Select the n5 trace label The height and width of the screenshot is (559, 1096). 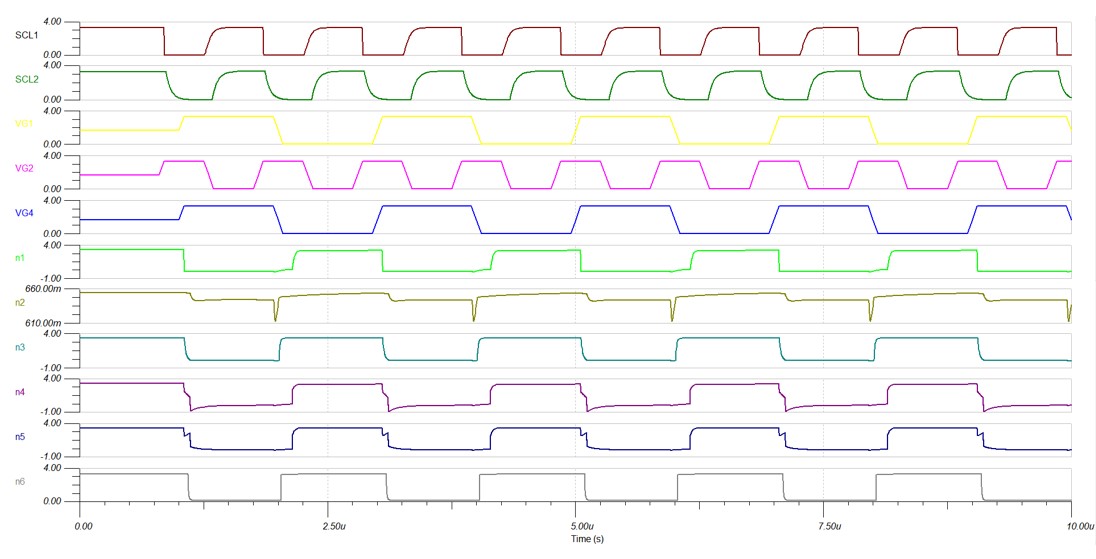[20, 436]
